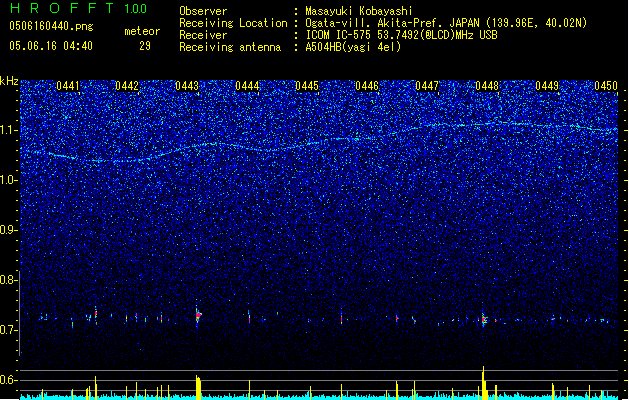Viewport: 629px width, 400px height.
Task: Click the Receiving Location label
Action: point(233,23)
